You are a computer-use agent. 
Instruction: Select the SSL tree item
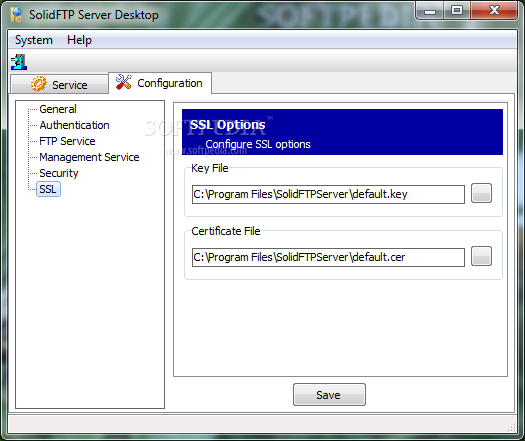[48, 189]
